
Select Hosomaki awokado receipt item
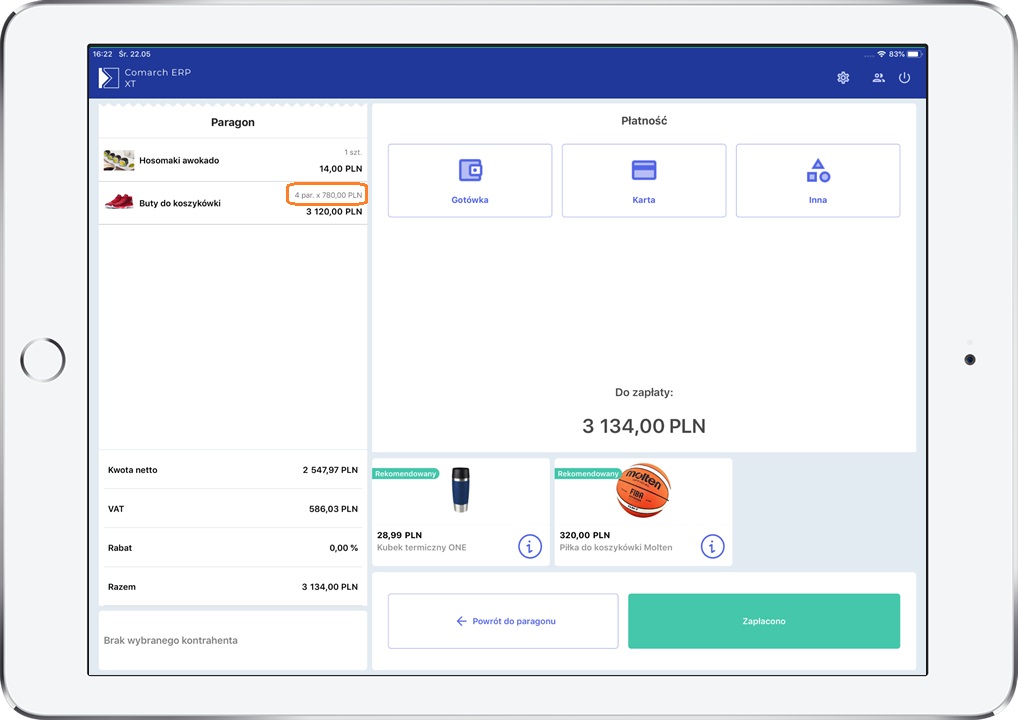click(232, 160)
